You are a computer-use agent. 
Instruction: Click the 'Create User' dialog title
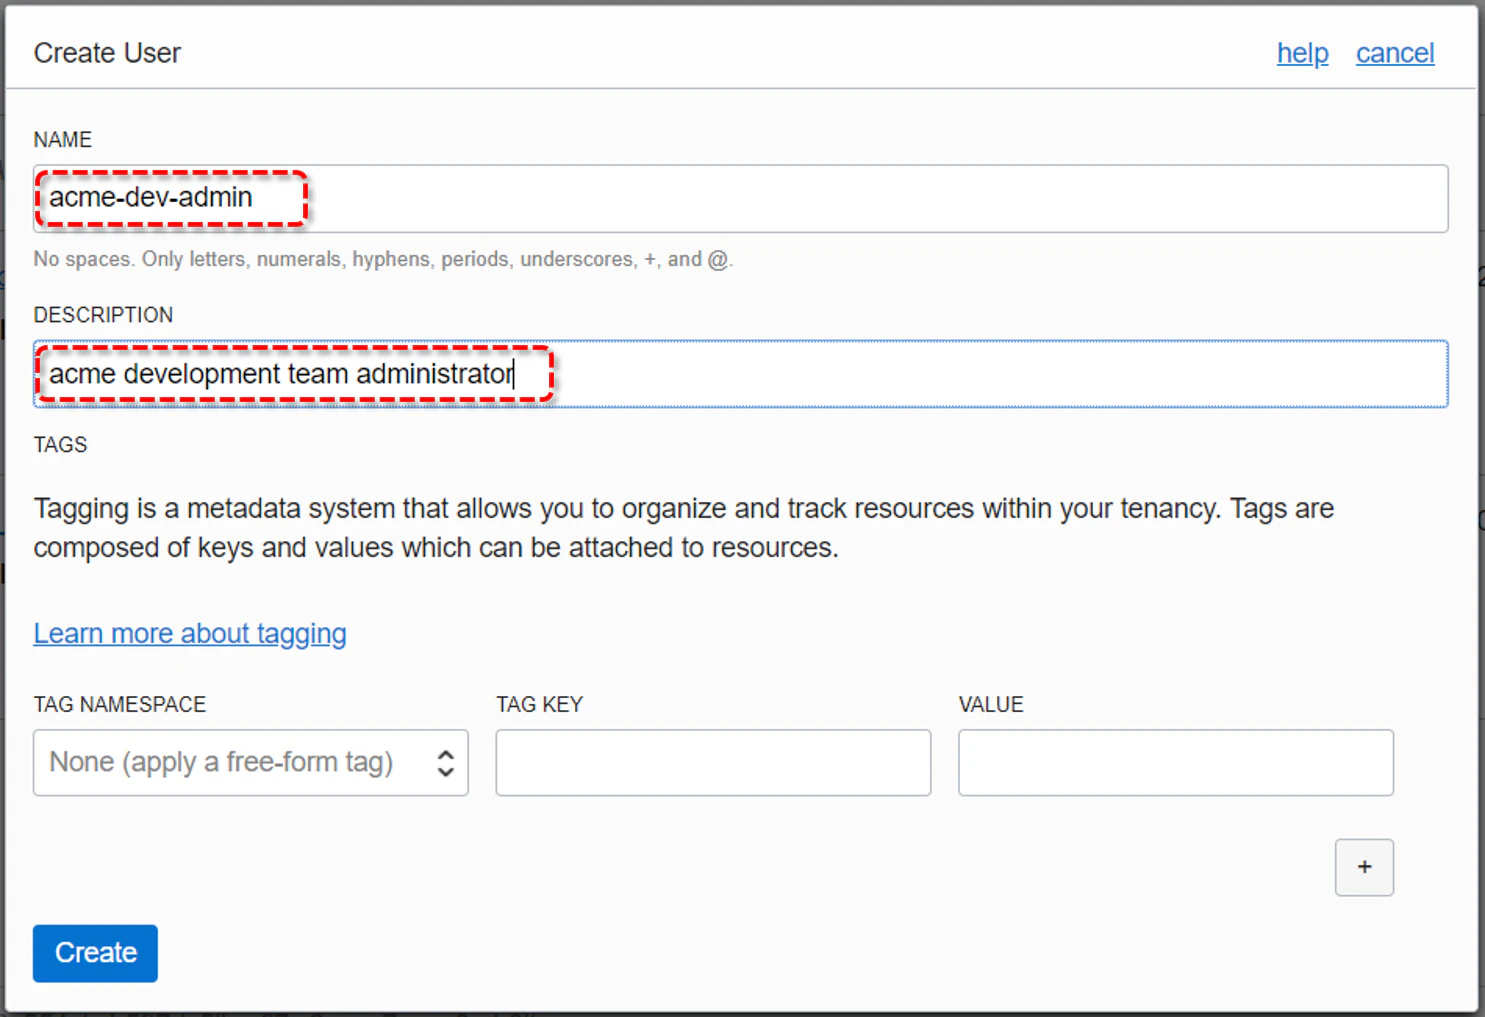(x=107, y=53)
